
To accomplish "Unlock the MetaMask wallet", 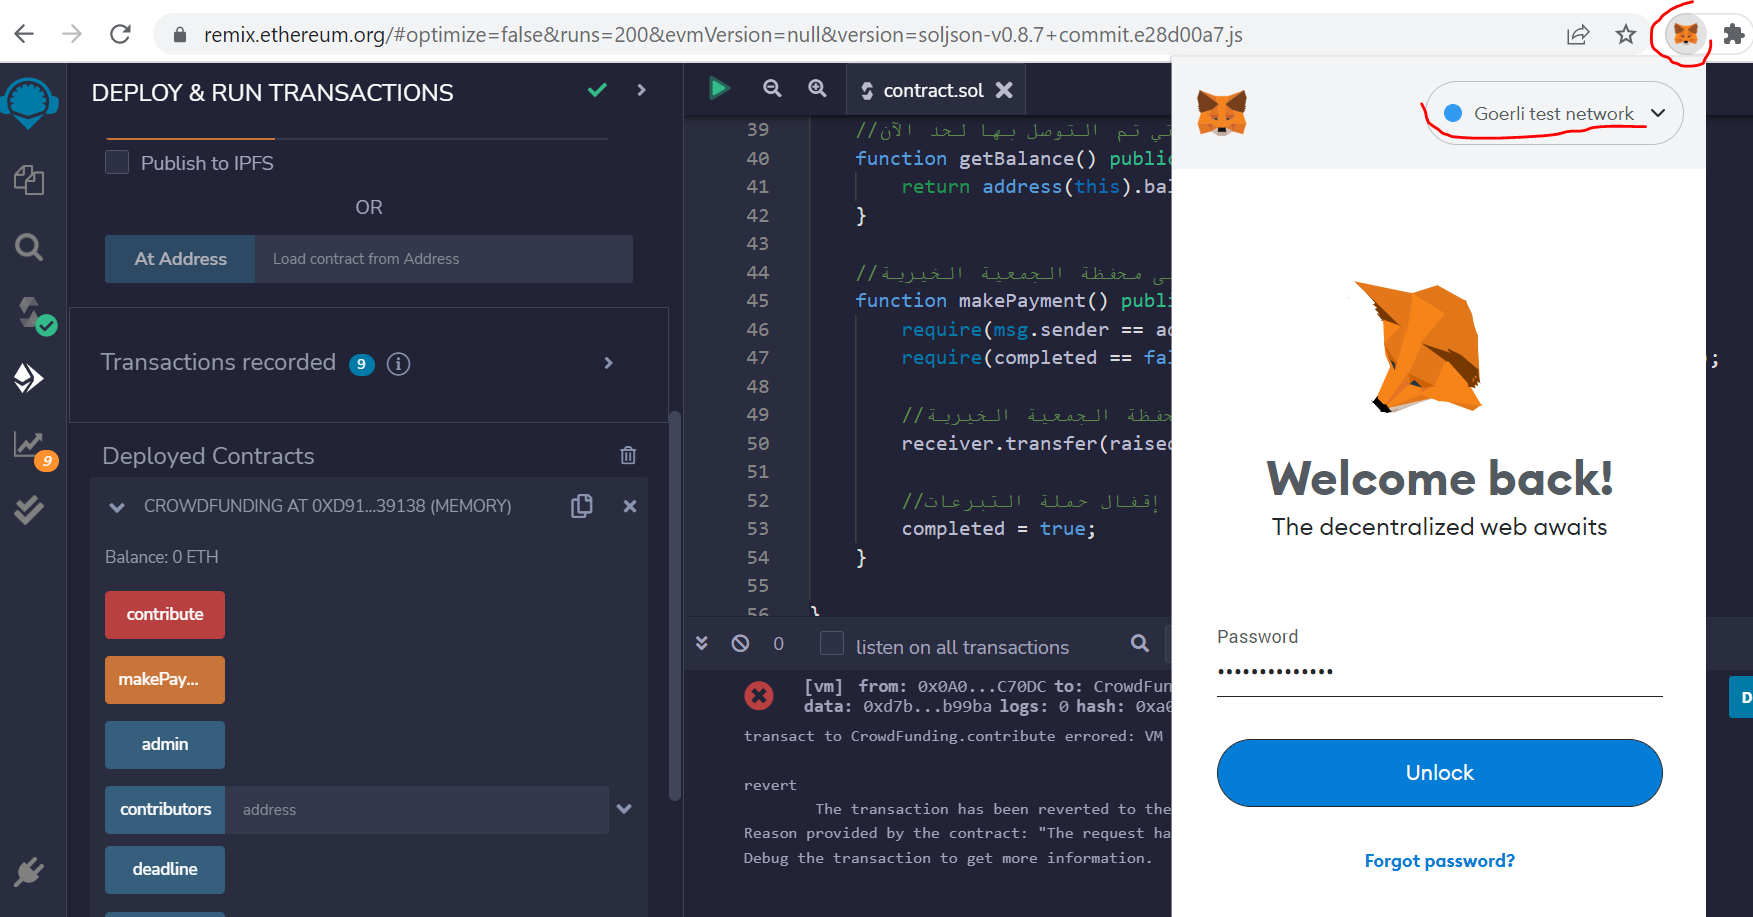I will pyautogui.click(x=1439, y=773).
